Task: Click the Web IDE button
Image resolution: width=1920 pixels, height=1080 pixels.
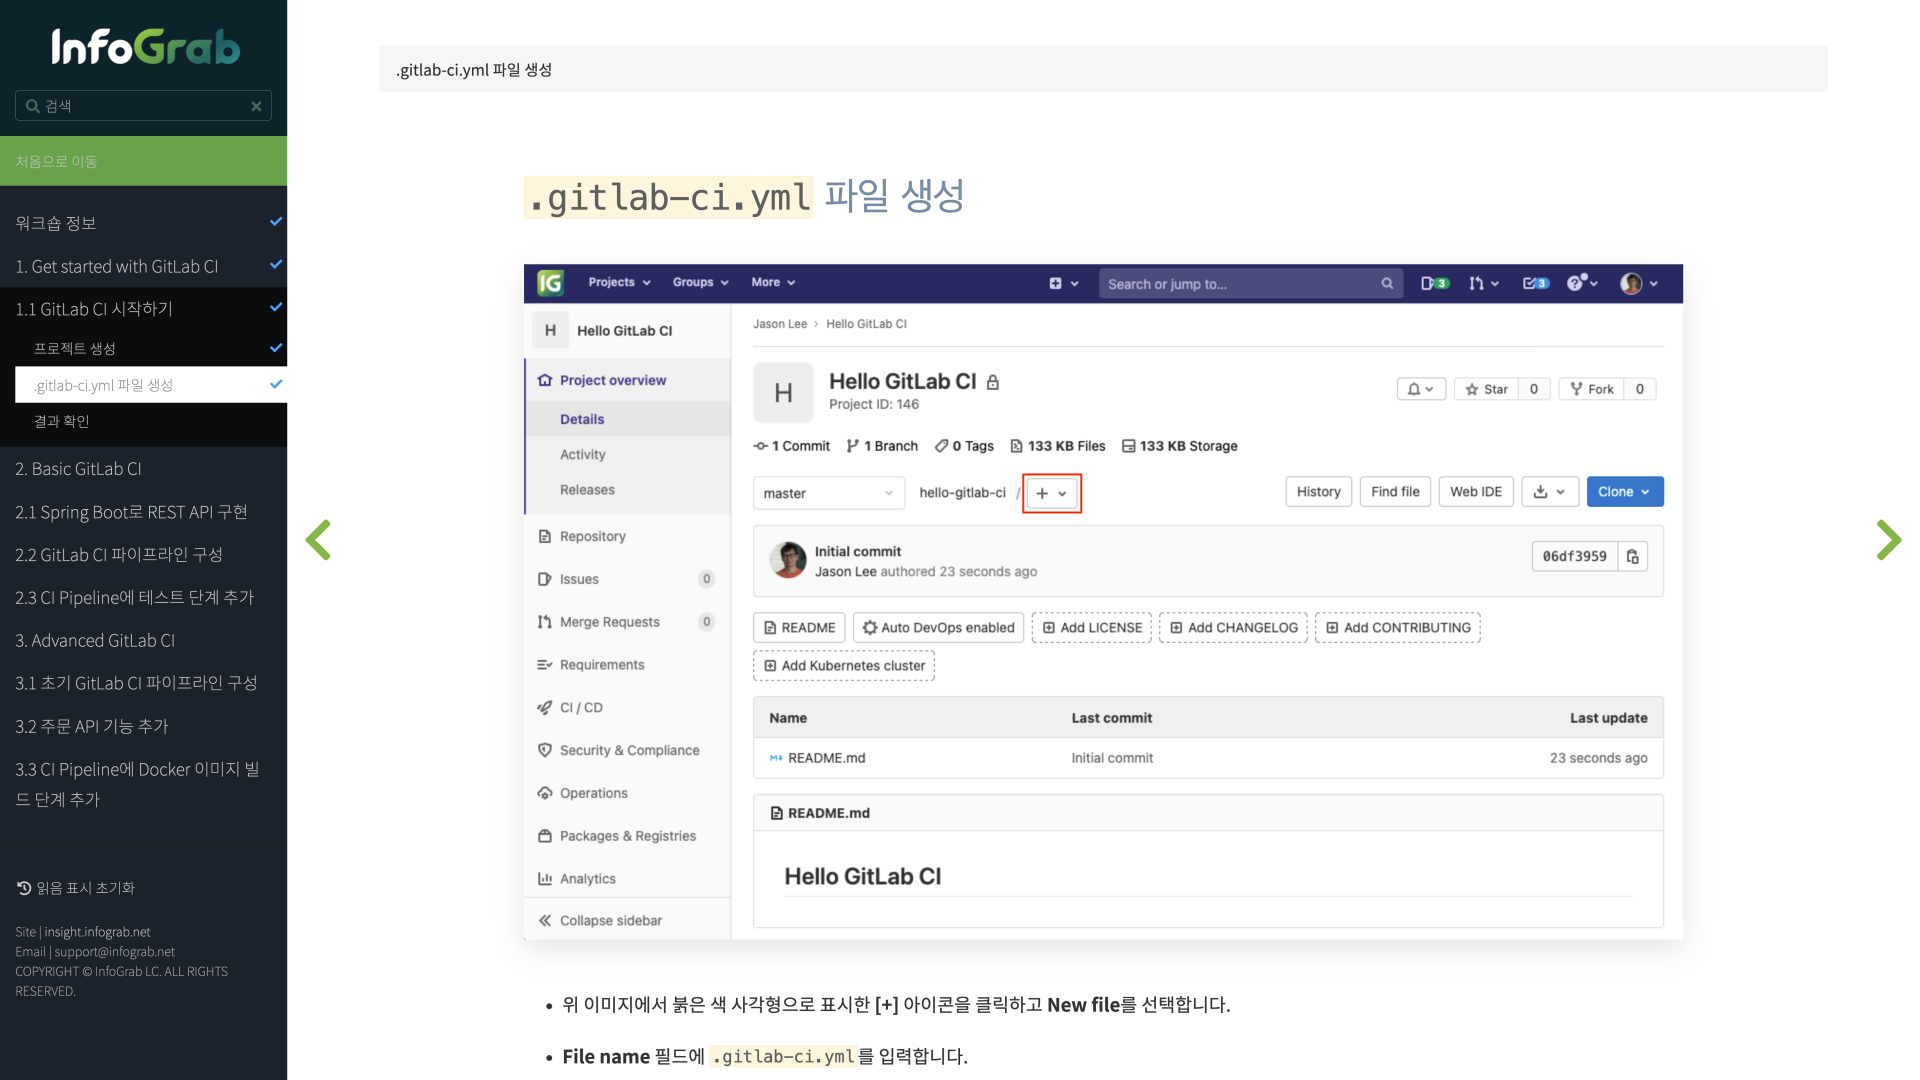Action: point(1476,492)
